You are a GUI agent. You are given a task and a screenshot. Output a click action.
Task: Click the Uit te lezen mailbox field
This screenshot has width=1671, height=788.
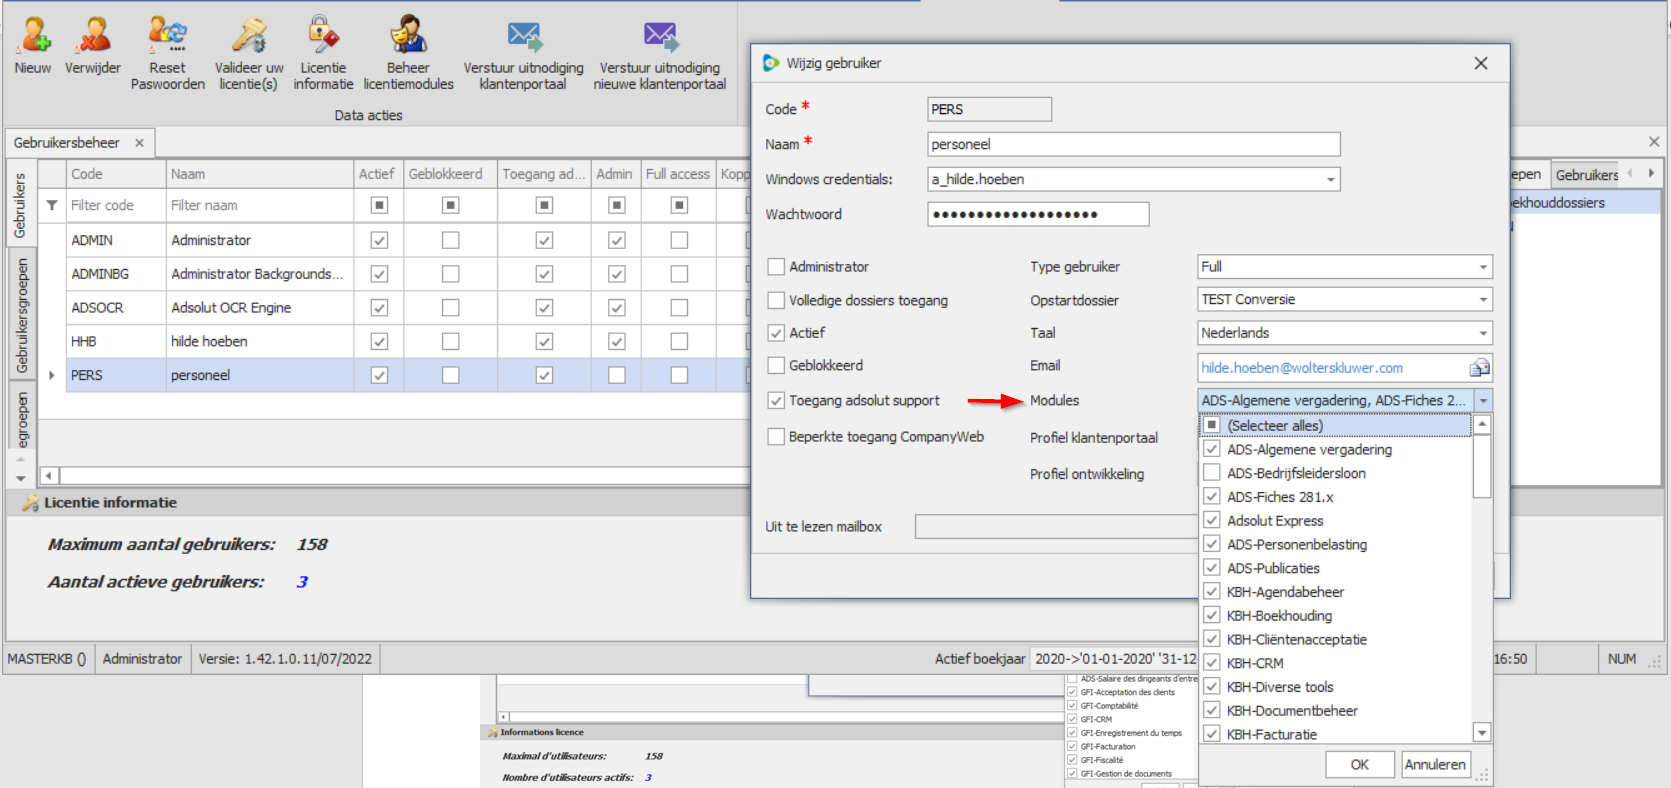[x=1055, y=526]
